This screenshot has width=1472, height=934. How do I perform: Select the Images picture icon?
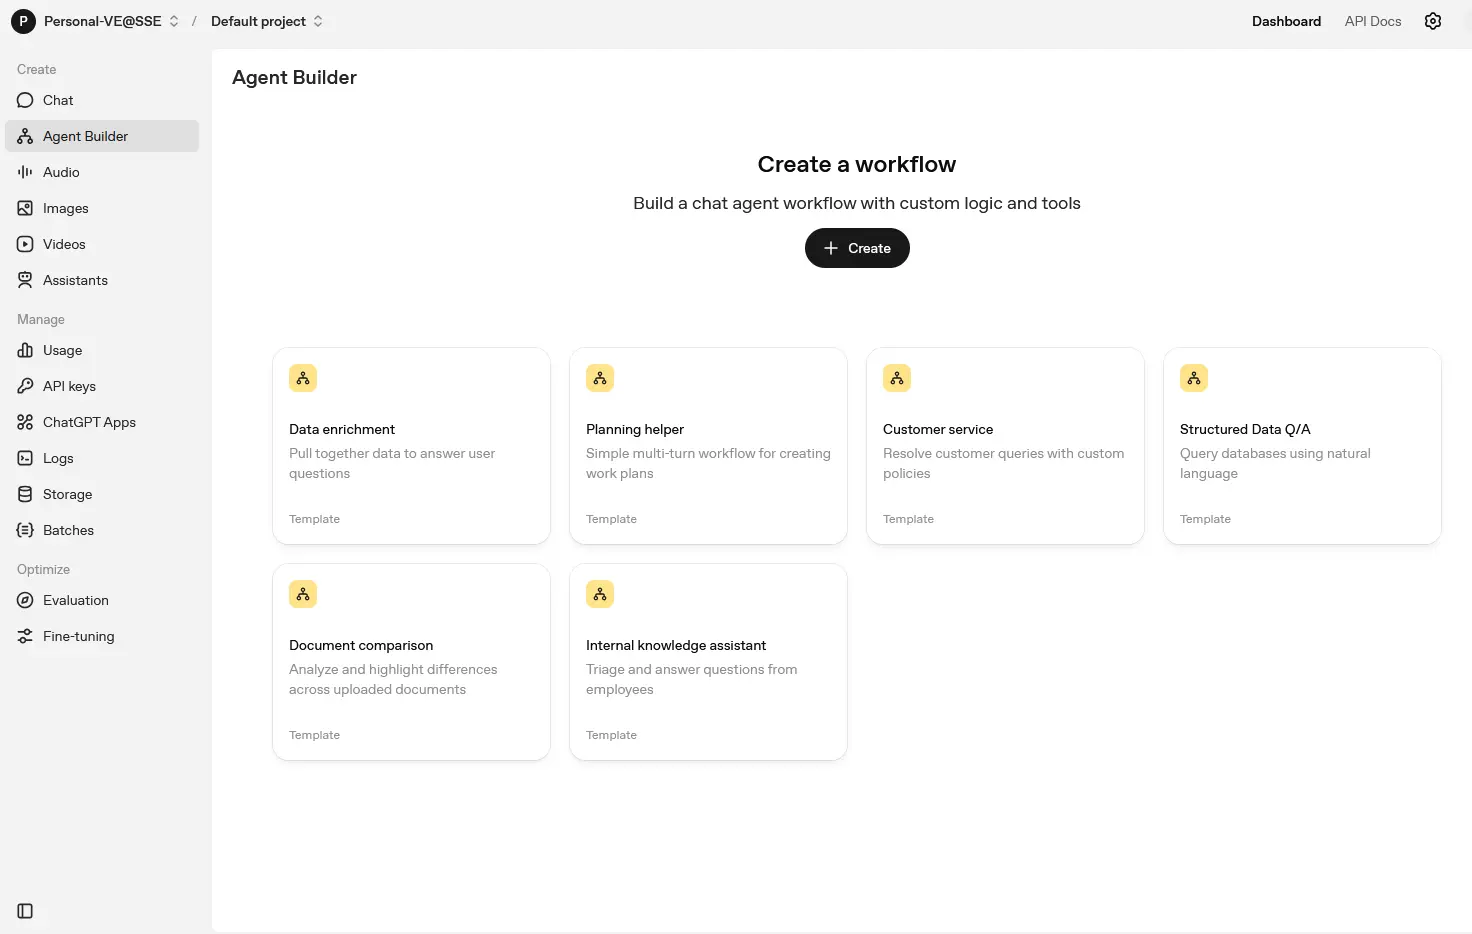coord(25,208)
